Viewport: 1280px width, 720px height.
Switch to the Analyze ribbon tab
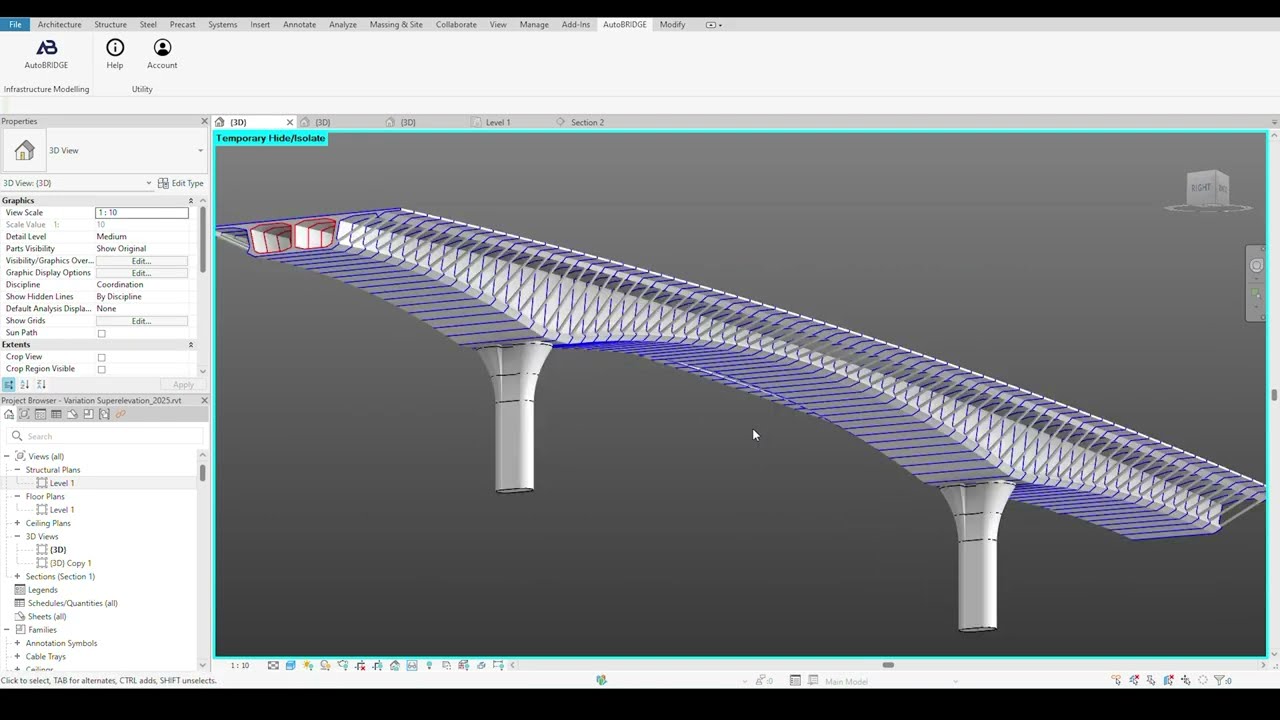pos(343,24)
